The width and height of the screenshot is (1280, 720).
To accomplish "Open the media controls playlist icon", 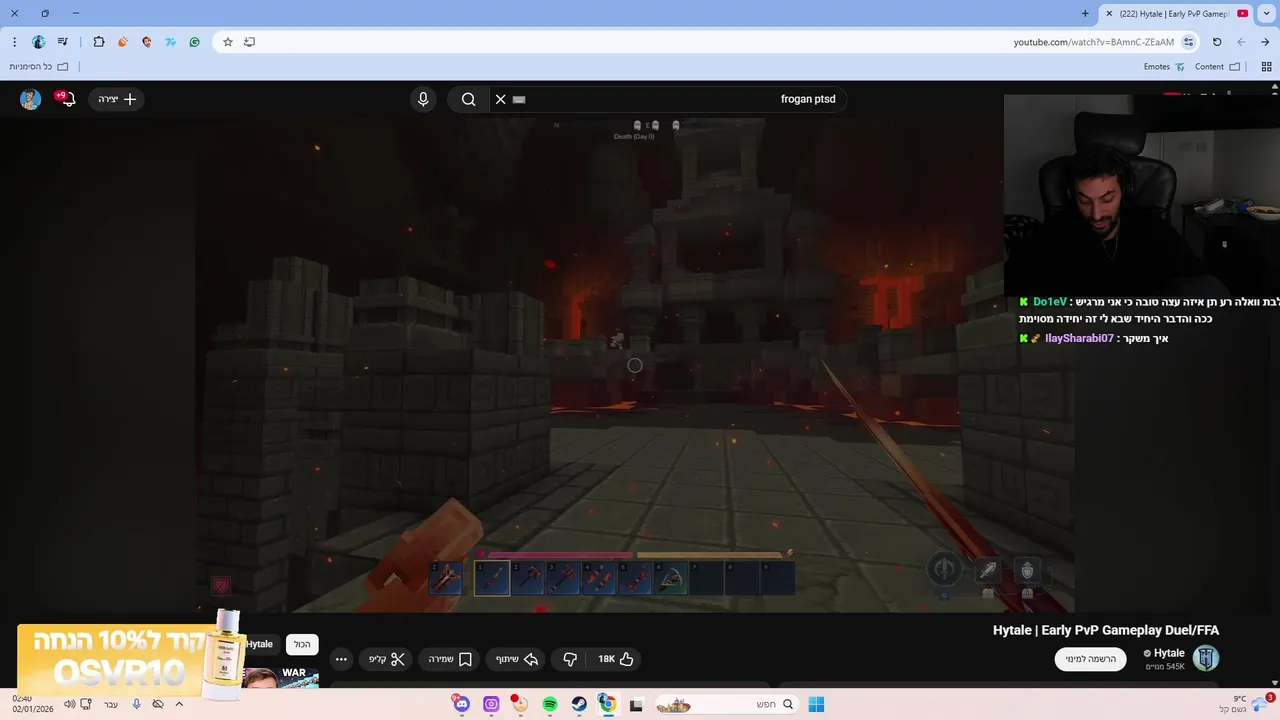I will click(x=63, y=42).
